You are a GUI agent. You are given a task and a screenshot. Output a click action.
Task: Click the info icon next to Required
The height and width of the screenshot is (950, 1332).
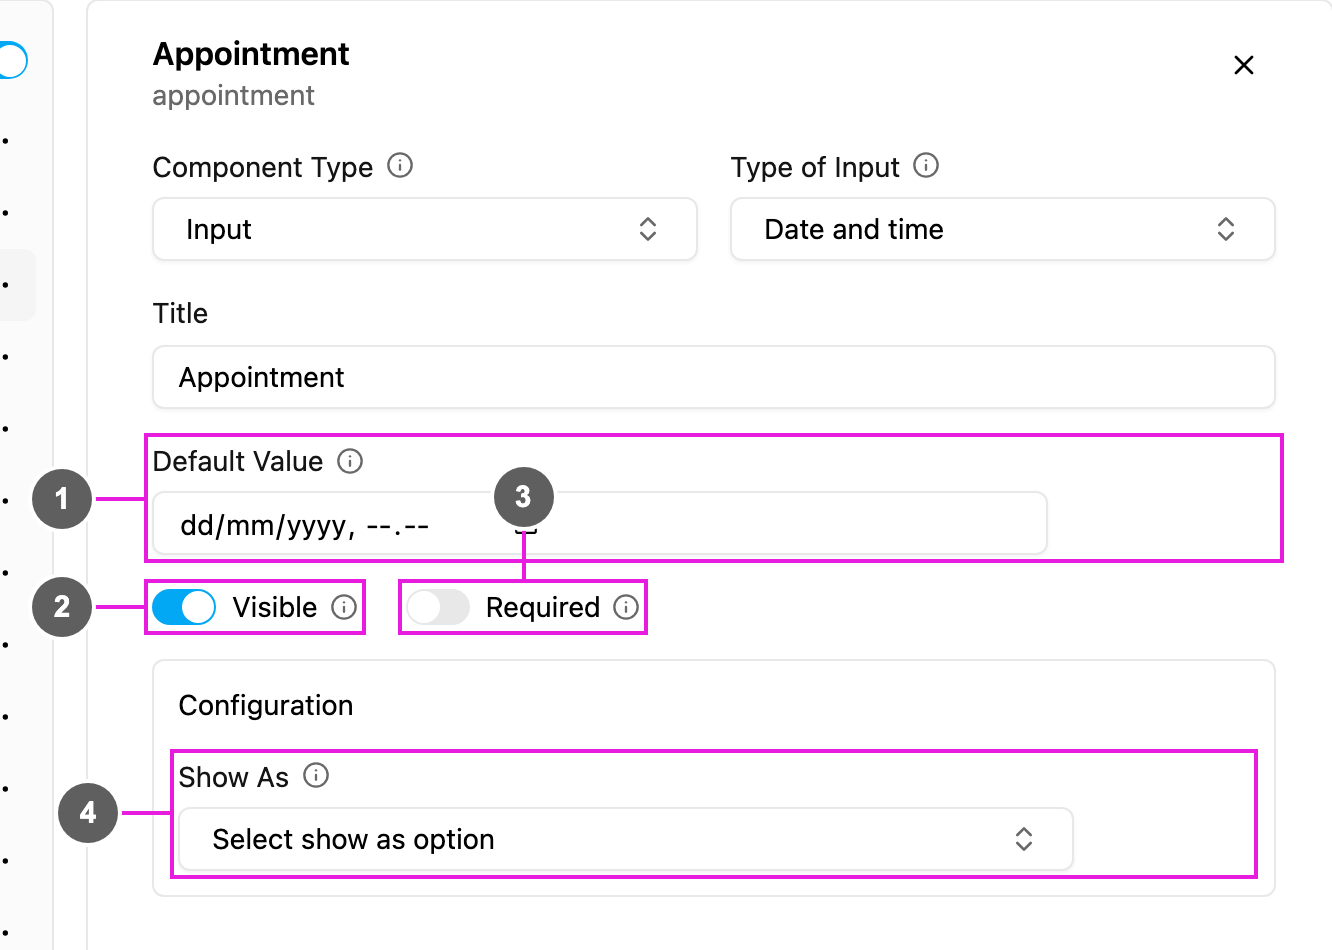[626, 607]
